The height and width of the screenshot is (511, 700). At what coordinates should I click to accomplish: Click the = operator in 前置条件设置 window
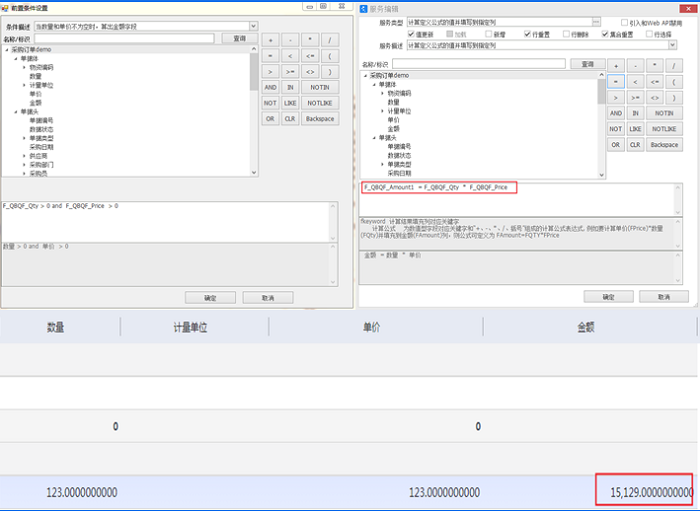click(270, 56)
